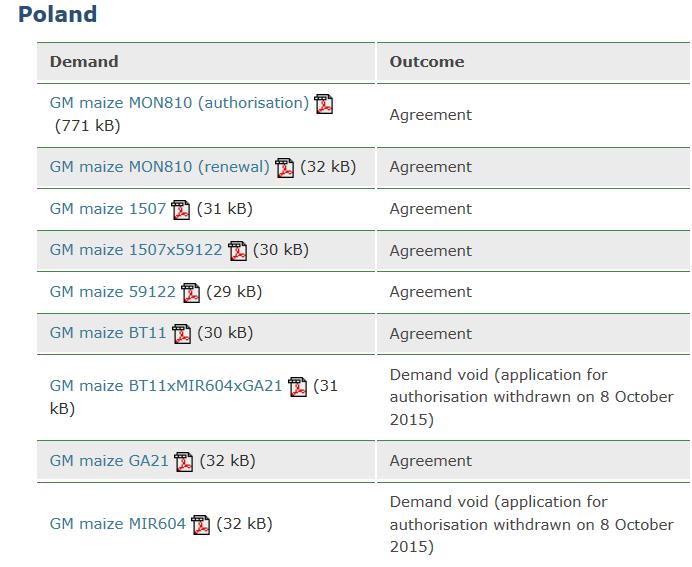Click PDF icon beside GM maize GA21

coord(184,462)
